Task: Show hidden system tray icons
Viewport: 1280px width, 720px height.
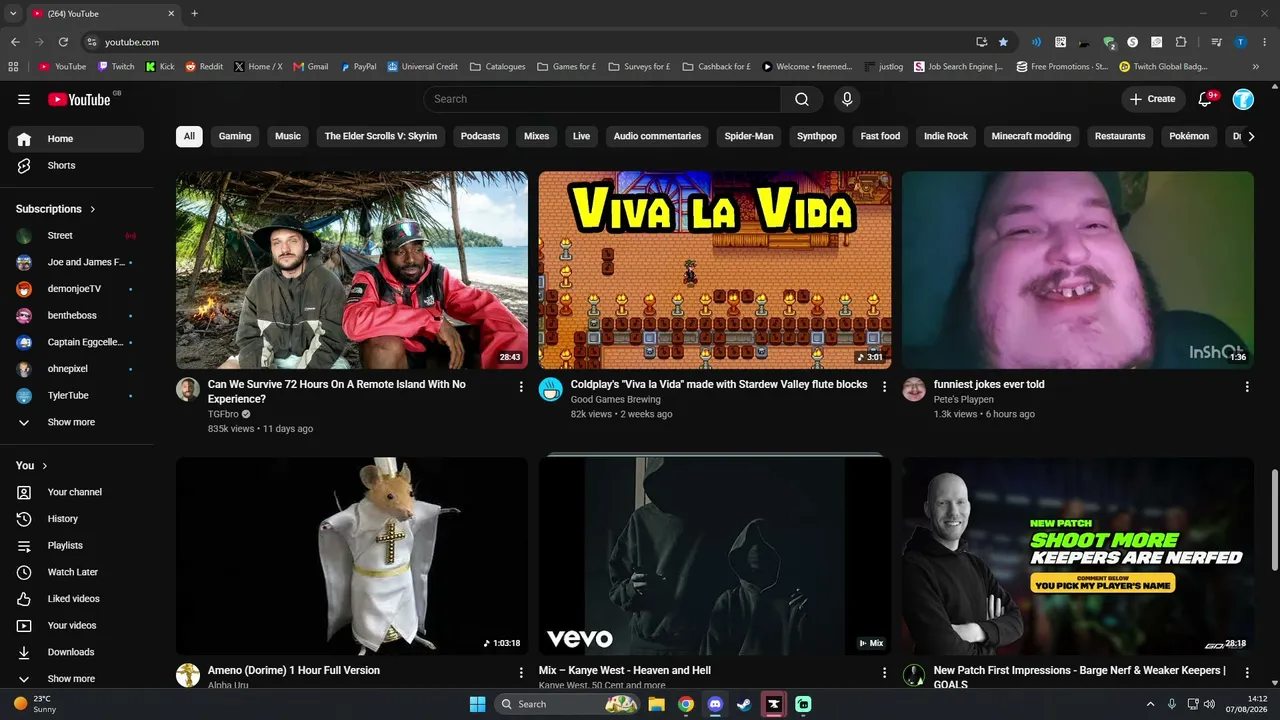Action: coord(1150,704)
